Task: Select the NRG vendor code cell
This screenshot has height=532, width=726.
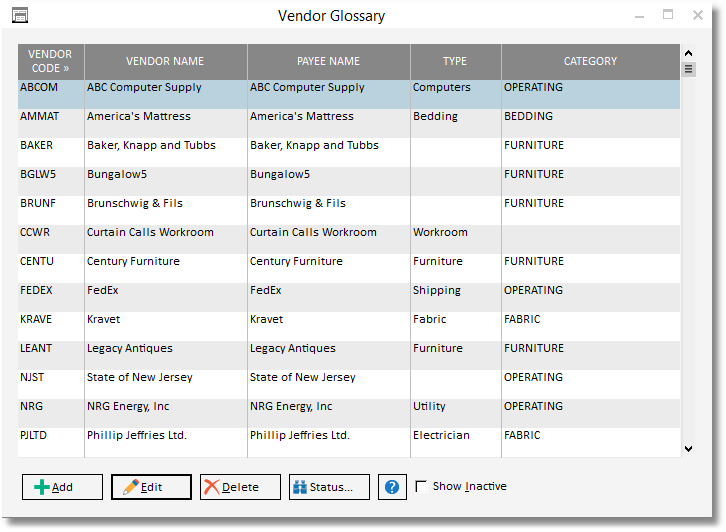Action: coord(51,413)
